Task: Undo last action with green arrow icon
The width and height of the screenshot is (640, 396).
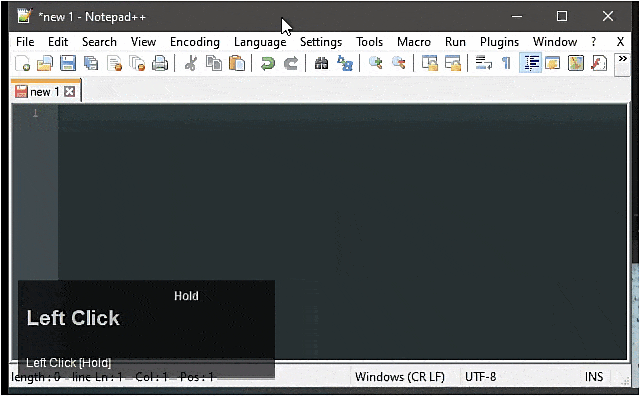Action: 268,64
